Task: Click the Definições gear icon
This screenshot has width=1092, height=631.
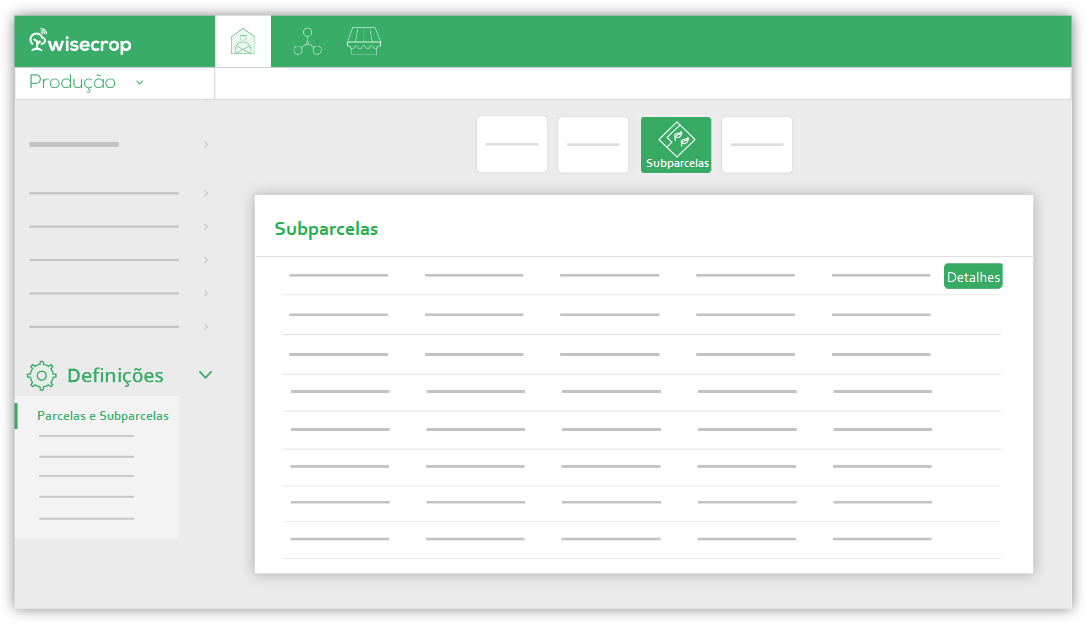Action: click(42, 375)
